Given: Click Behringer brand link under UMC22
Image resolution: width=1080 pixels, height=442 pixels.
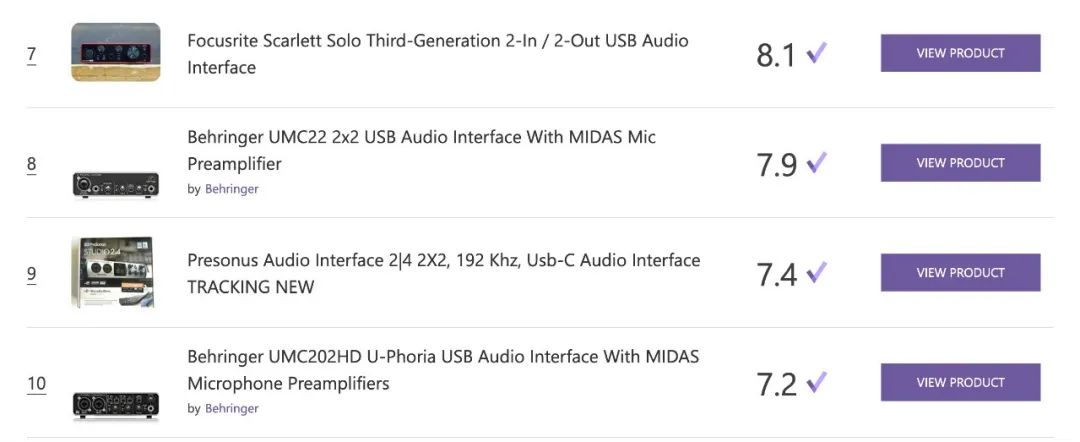Looking at the screenshot, I should pos(231,189).
